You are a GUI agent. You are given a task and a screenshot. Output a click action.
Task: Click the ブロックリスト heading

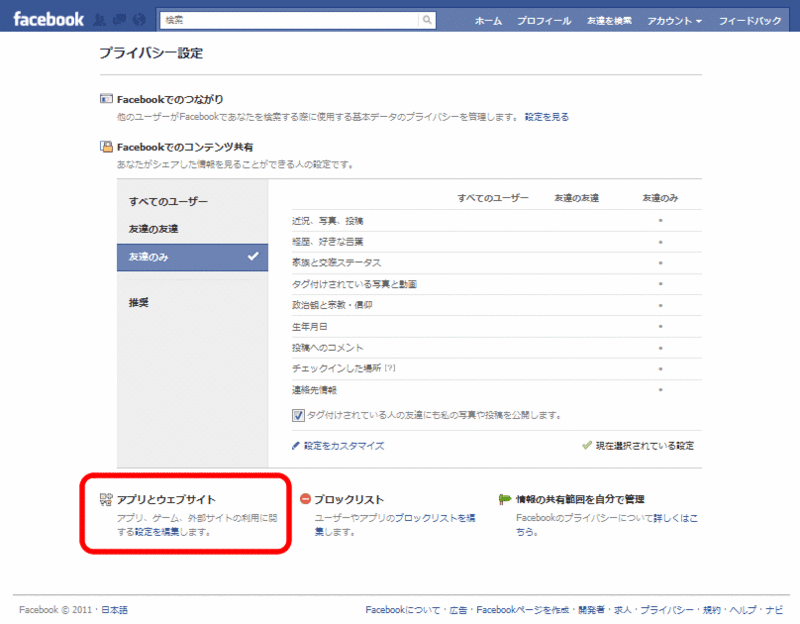tap(349, 500)
